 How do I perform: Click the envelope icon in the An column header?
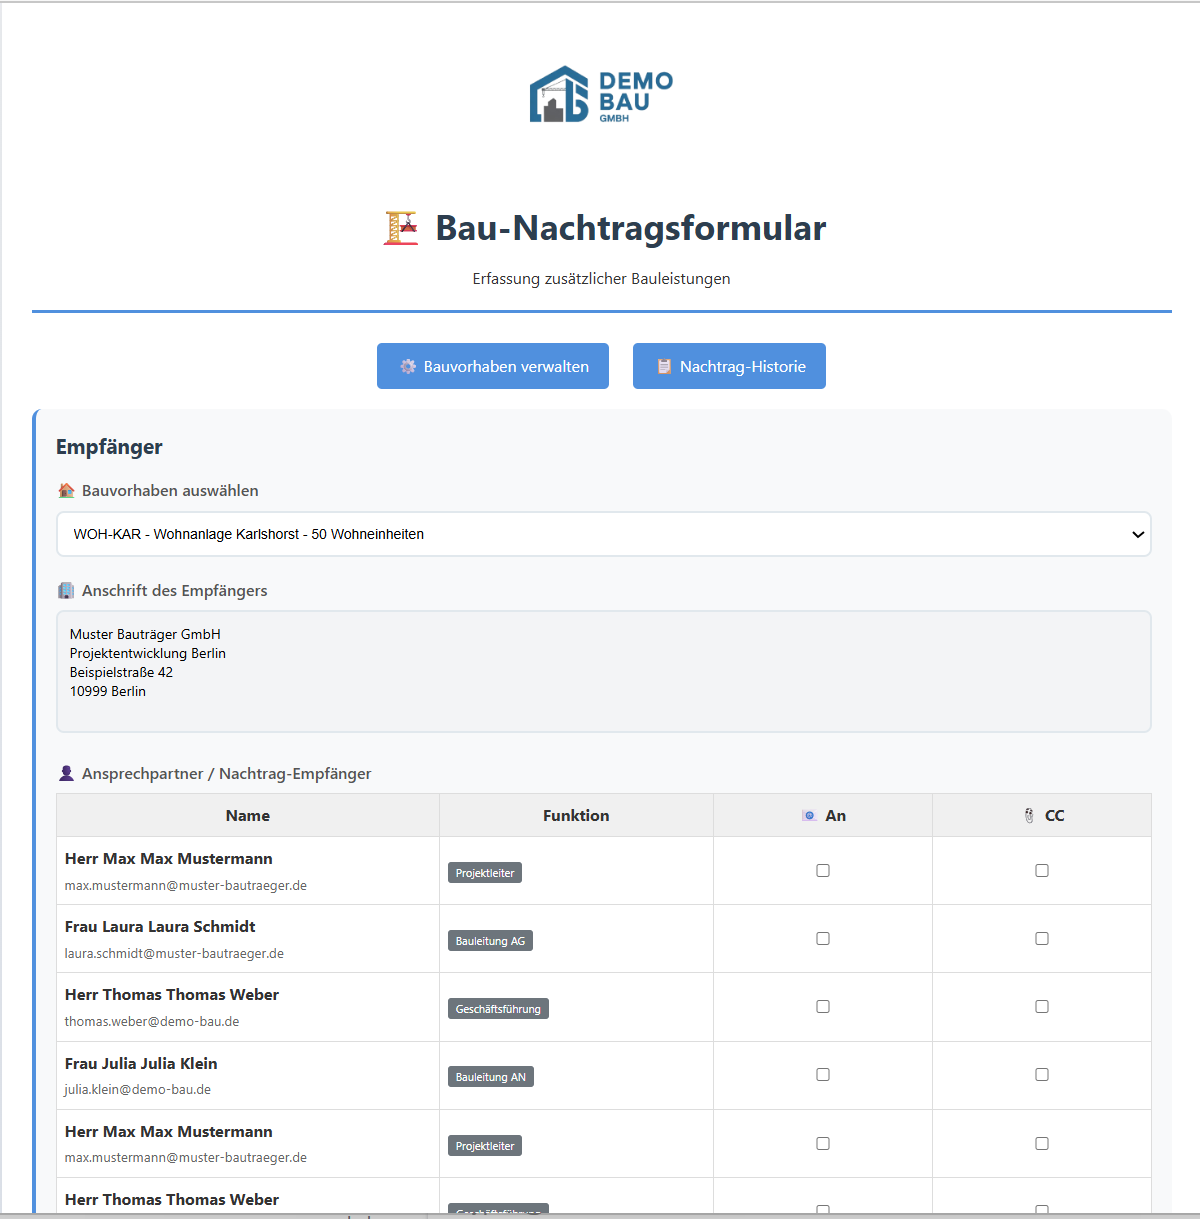click(x=809, y=815)
